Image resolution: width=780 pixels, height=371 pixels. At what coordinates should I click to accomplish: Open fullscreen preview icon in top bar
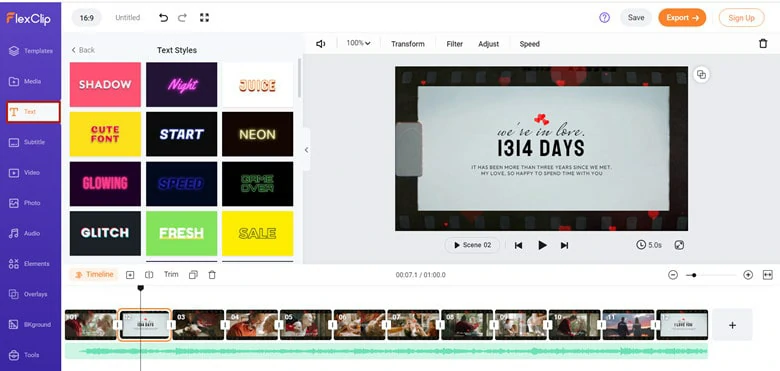click(204, 18)
